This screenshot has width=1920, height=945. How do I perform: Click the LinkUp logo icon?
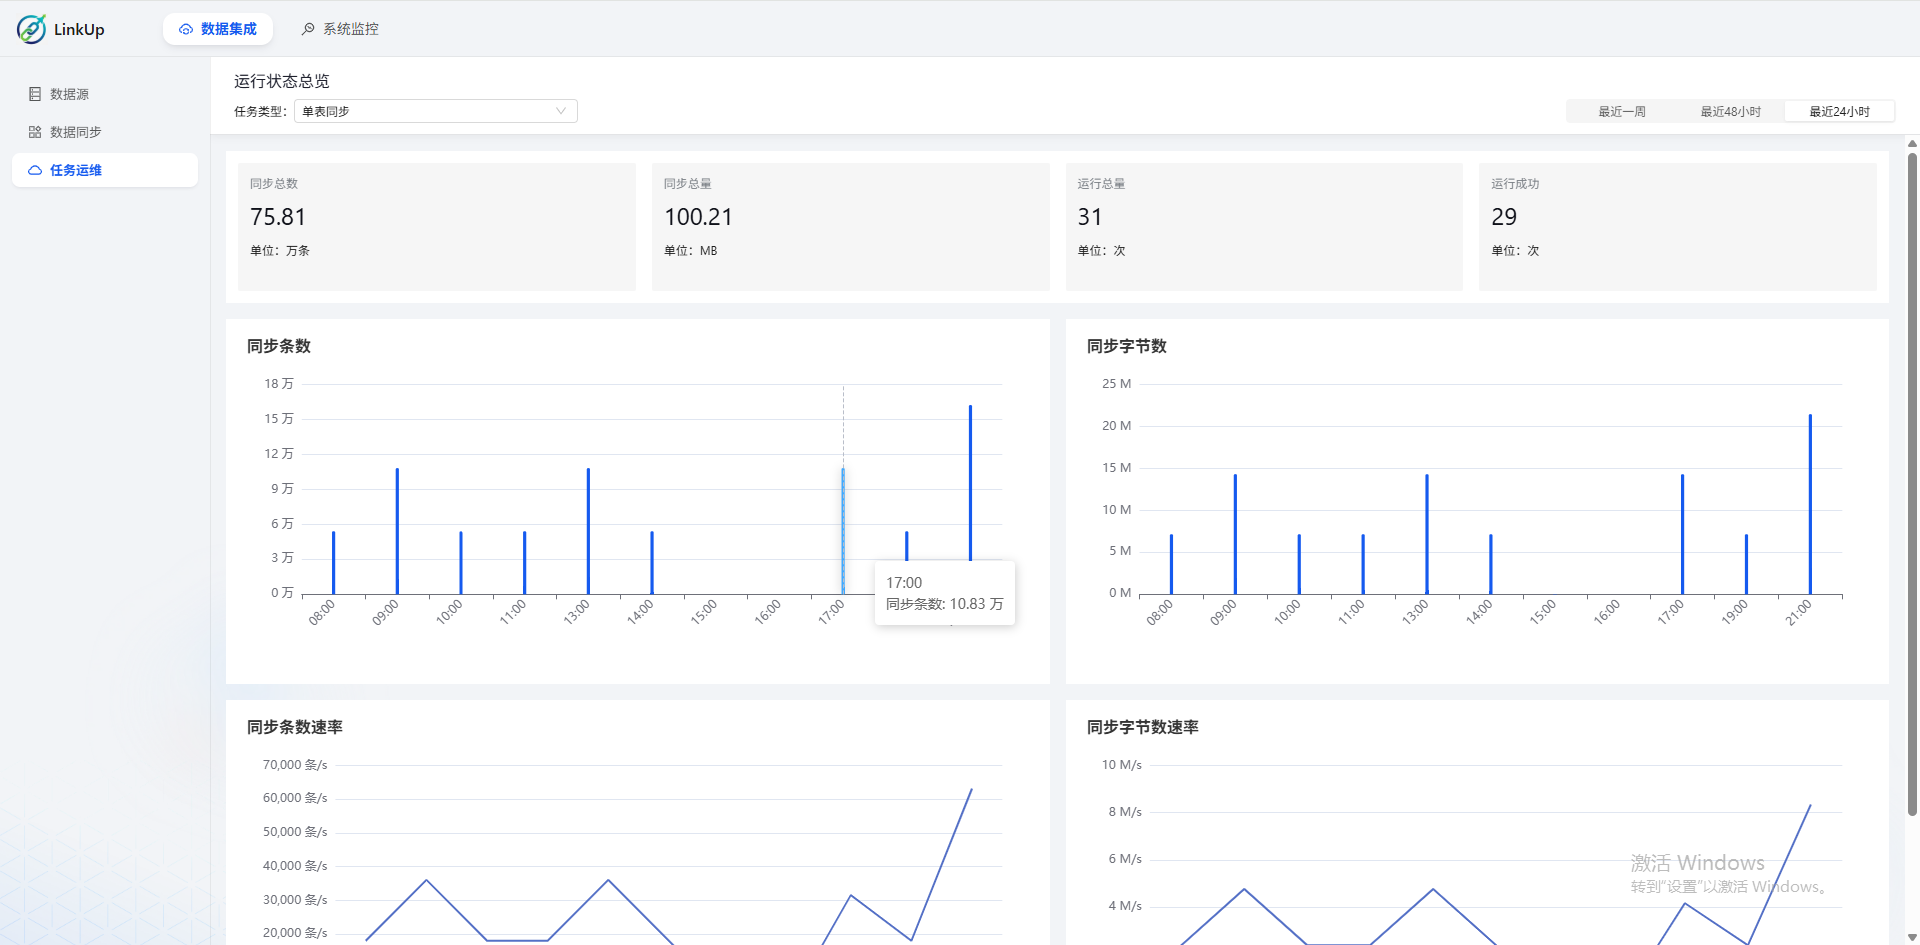pos(31,29)
